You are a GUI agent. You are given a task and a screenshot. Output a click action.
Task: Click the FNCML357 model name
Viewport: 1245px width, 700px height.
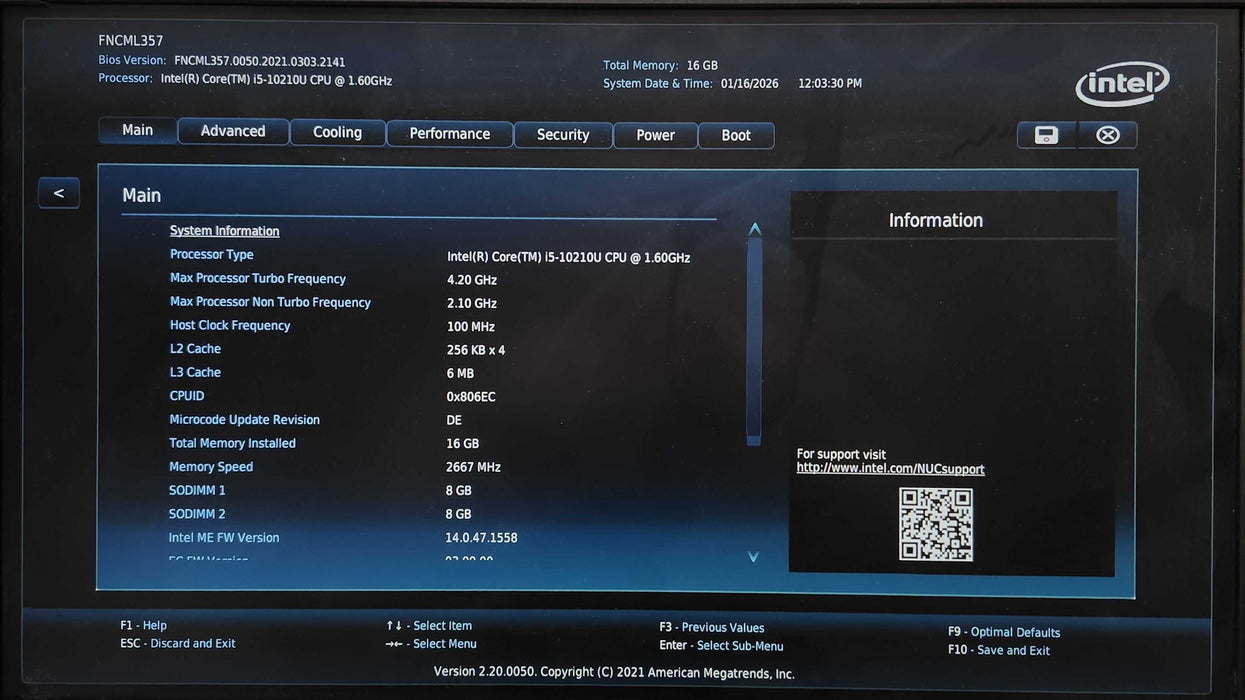click(131, 41)
